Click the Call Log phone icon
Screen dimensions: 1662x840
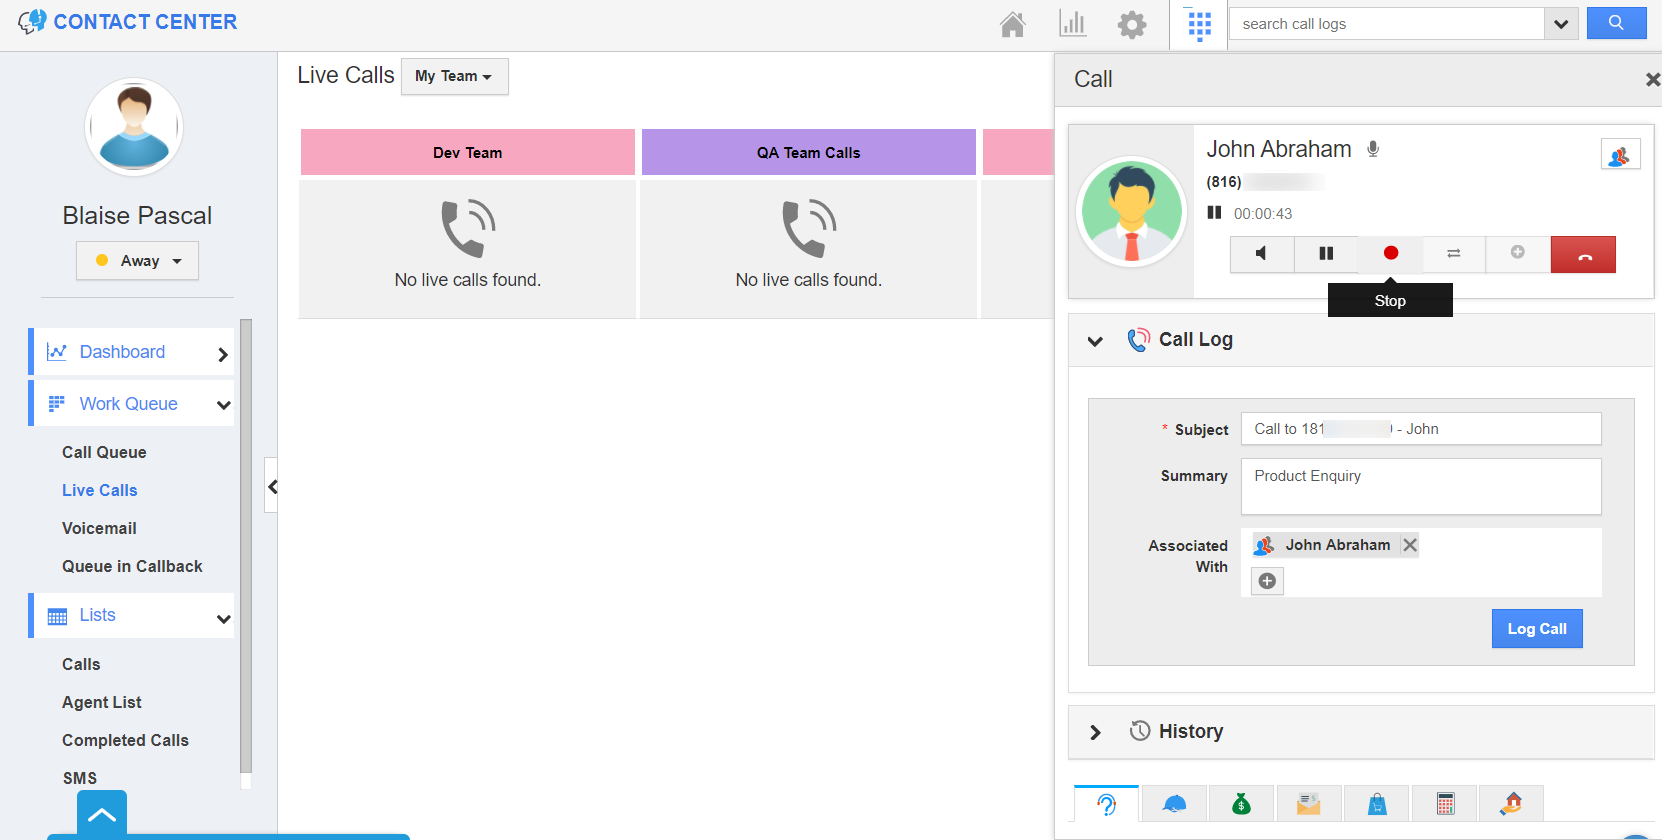point(1138,340)
